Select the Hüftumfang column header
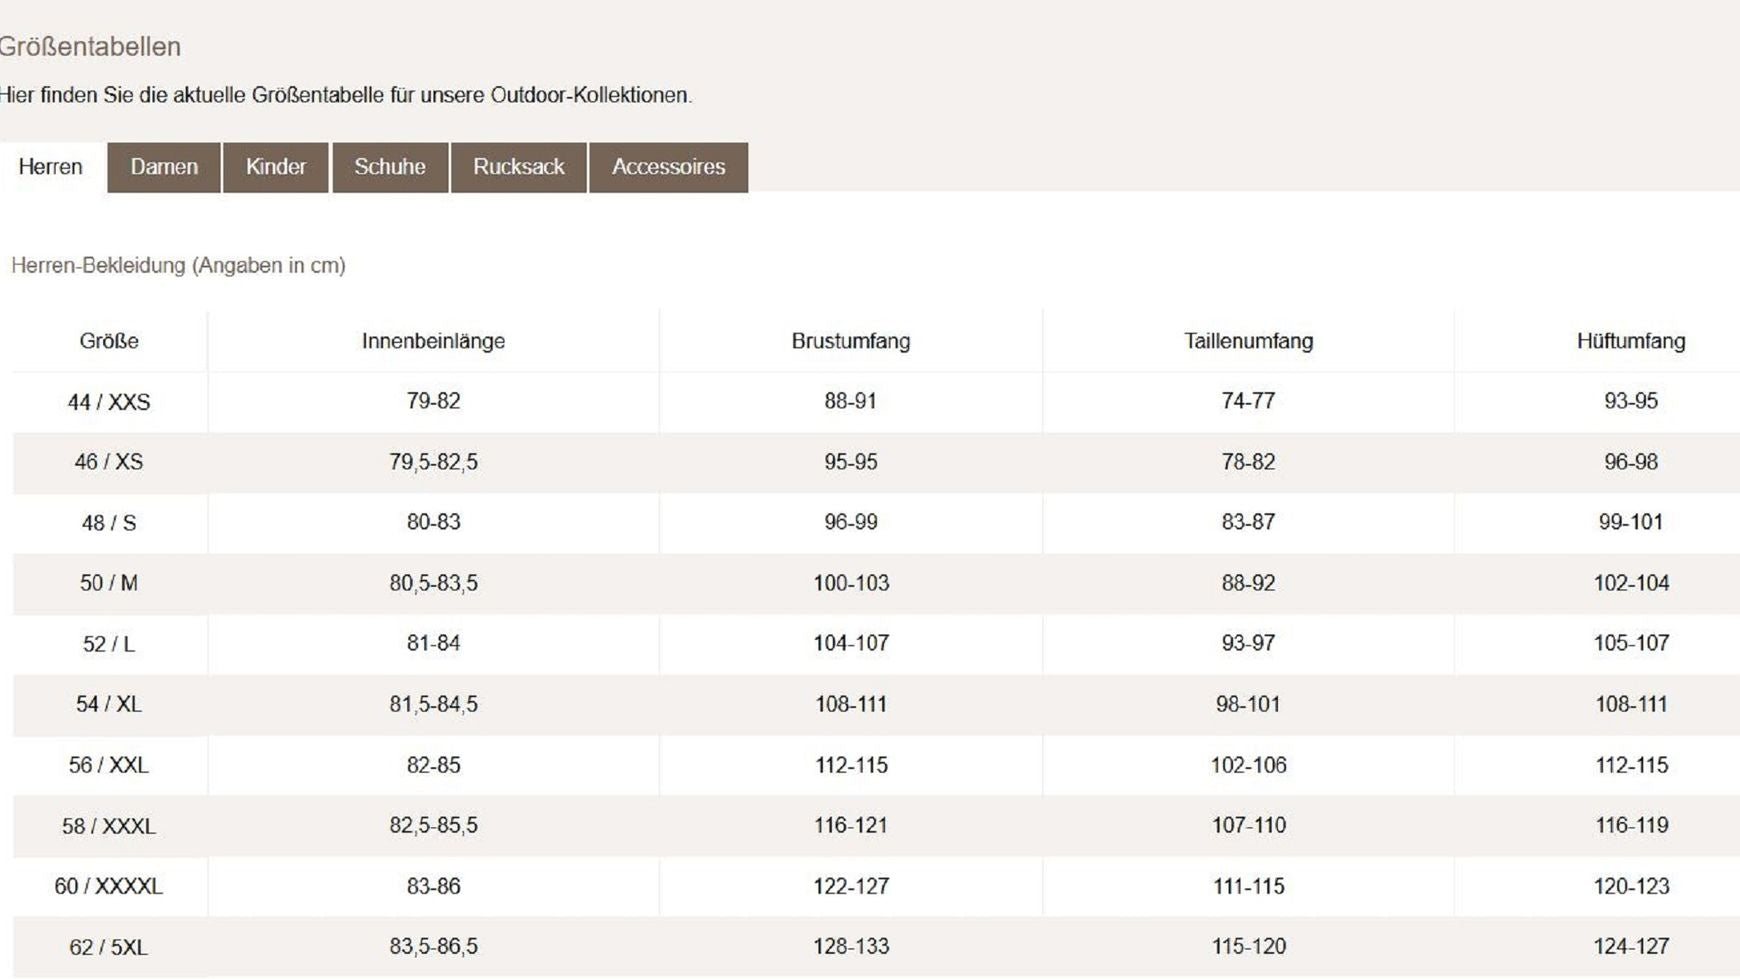Screen dimensions: 1740x979 [1630, 341]
